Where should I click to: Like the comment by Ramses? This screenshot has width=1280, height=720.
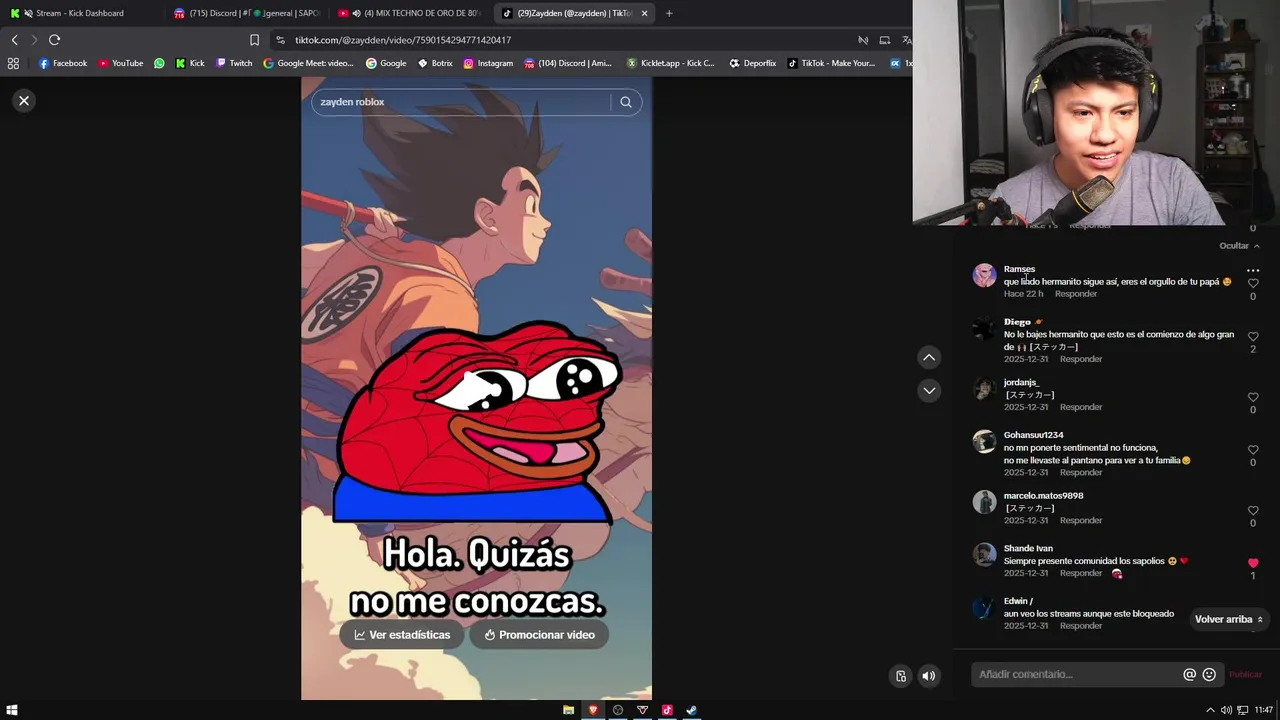pyautogui.click(x=1253, y=284)
